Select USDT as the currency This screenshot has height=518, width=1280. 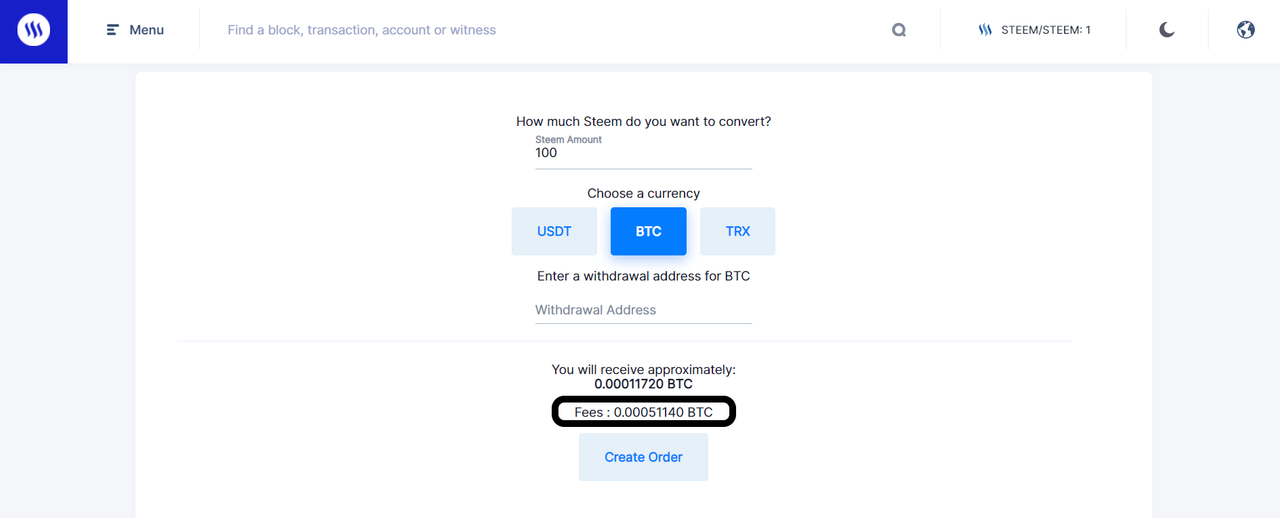(554, 231)
